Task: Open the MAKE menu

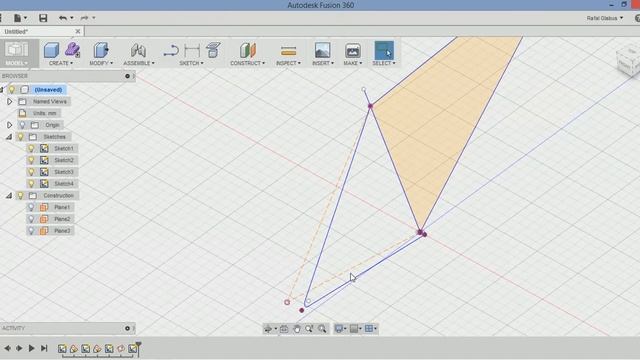Action: point(353,63)
